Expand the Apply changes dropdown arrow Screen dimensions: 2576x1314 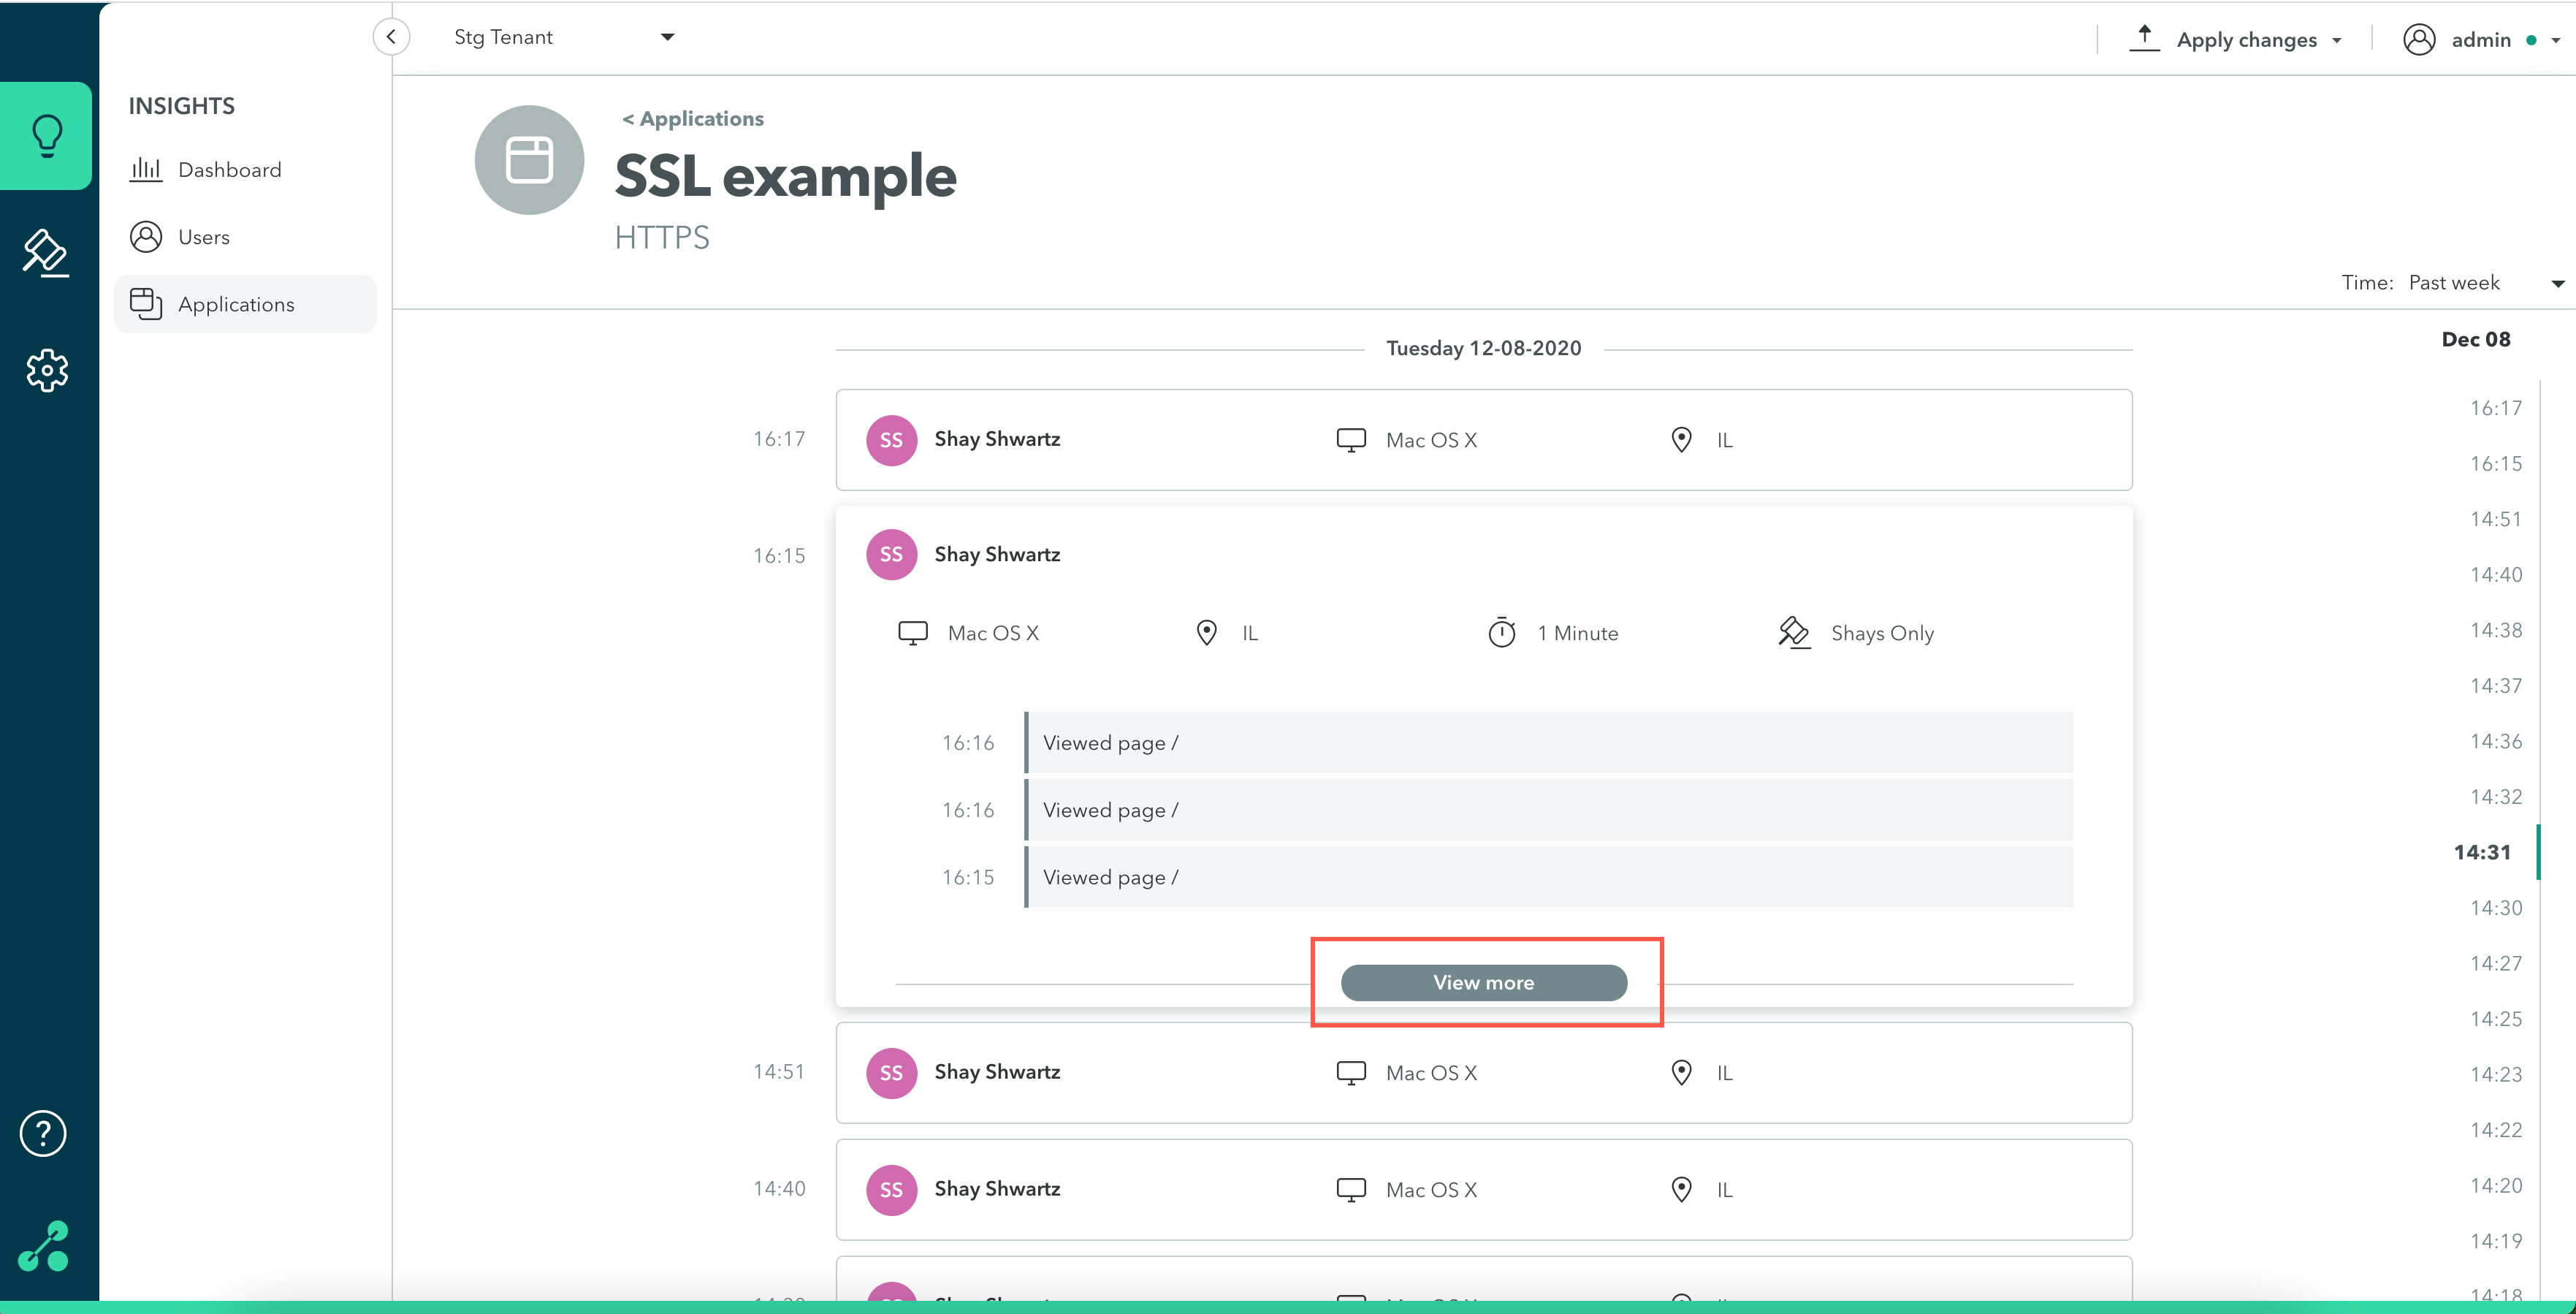point(2337,41)
